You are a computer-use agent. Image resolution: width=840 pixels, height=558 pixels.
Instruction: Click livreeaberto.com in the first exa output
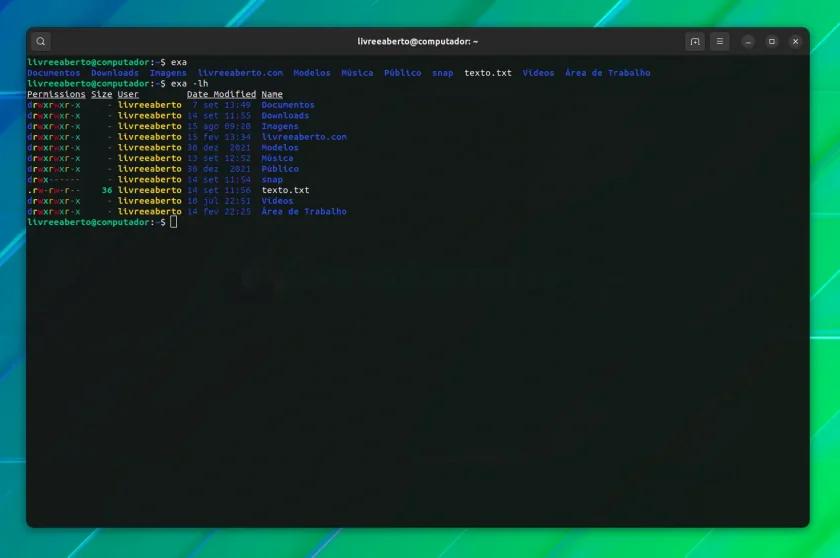240,73
